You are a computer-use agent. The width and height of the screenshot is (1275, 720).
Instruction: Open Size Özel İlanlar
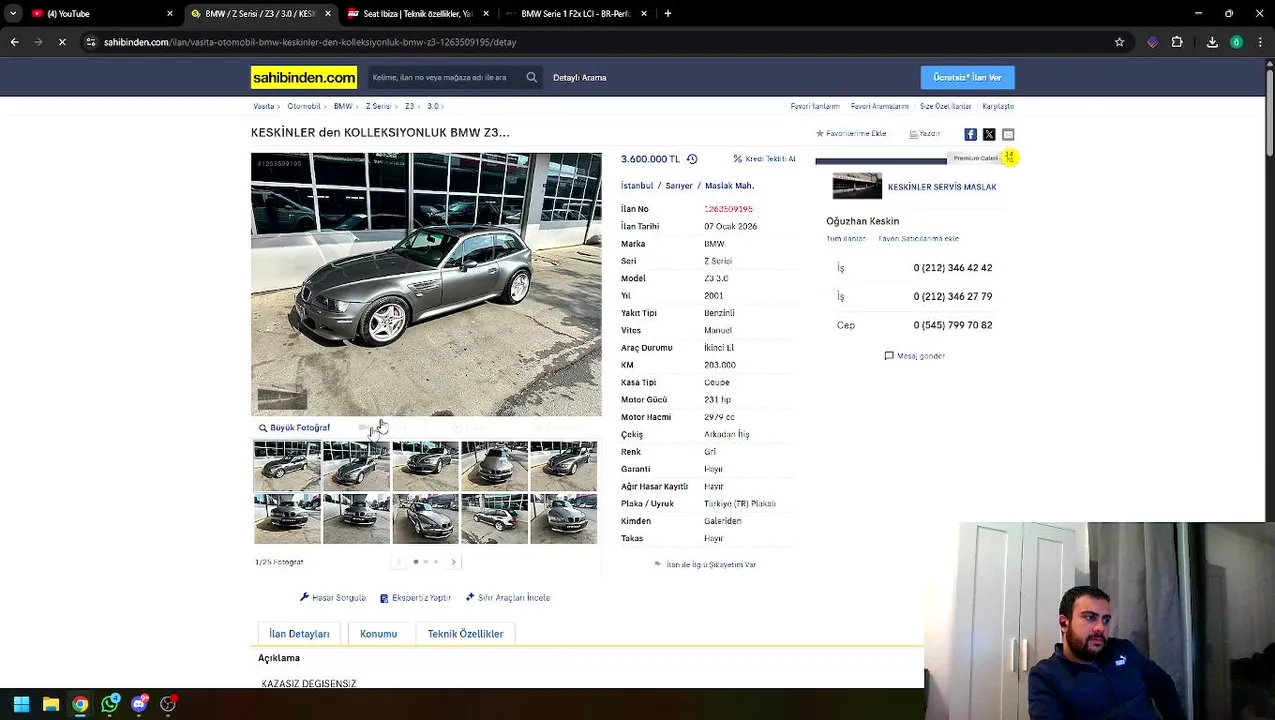point(945,106)
